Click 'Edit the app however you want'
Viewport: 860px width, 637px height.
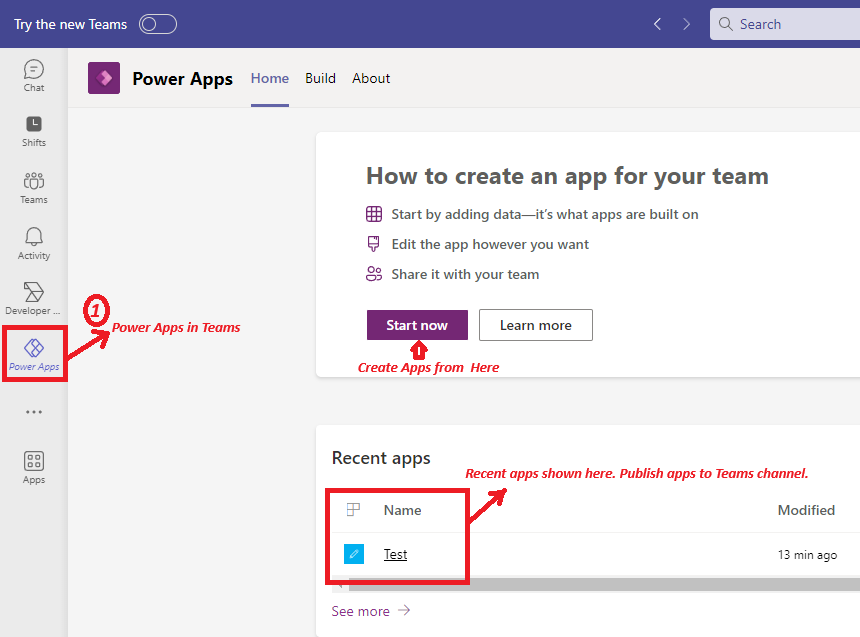click(x=490, y=244)
